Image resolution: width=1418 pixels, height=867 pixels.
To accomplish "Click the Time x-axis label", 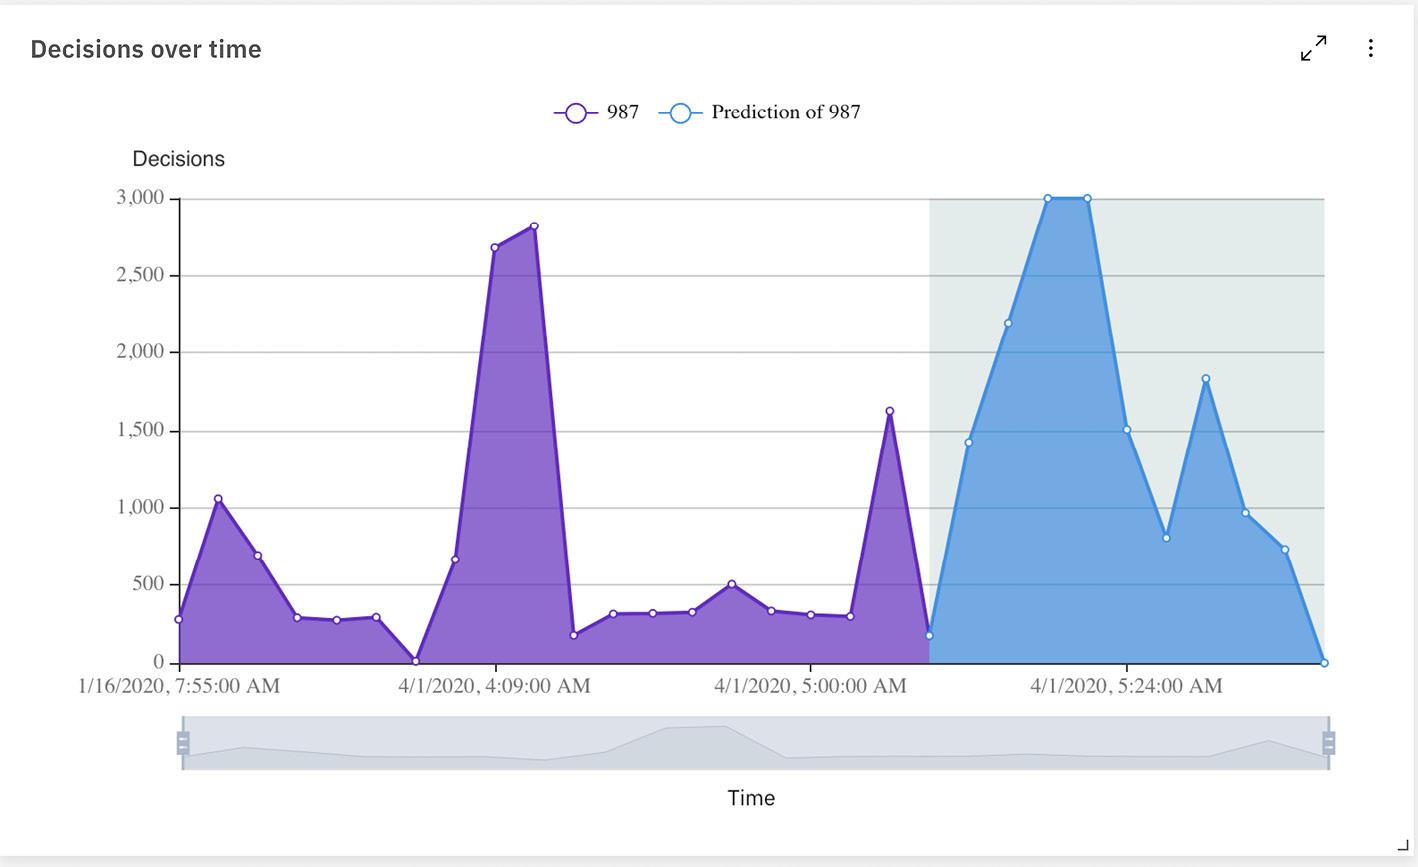I will (751, 798).
